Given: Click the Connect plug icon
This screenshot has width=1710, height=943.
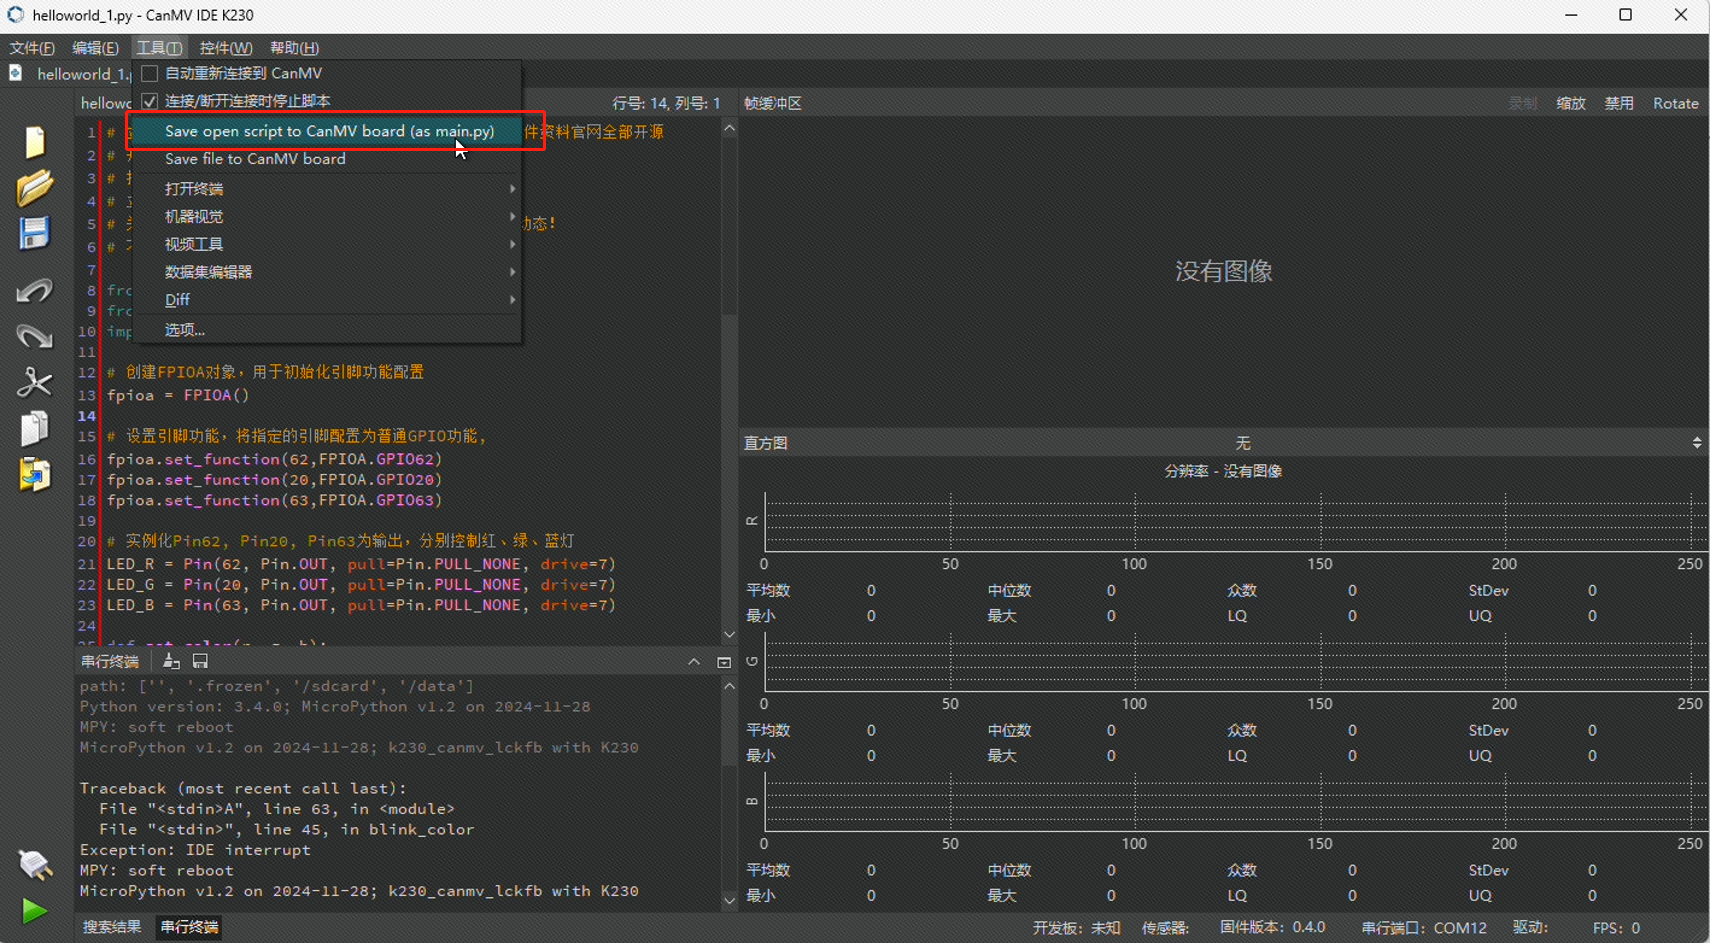Looking at the screenshot, I should (x=35, y=864).
